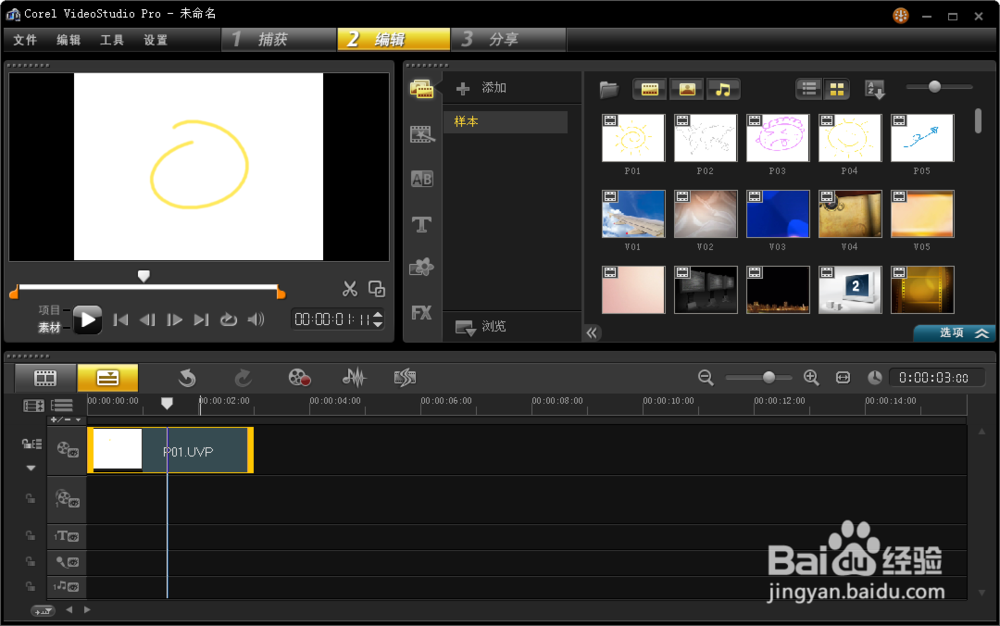Jump to the start of clip
Image resolution: width=1000 pixels, height=626 pixels.
tap(121, 319)
